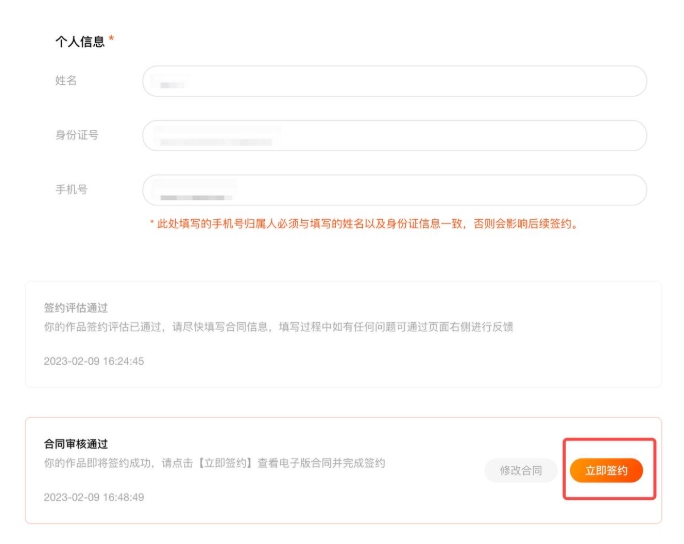This screenshot has width=684, height=544.
Task: Click the red required asterisk beside 个人信息
Action: pos(112,40)
